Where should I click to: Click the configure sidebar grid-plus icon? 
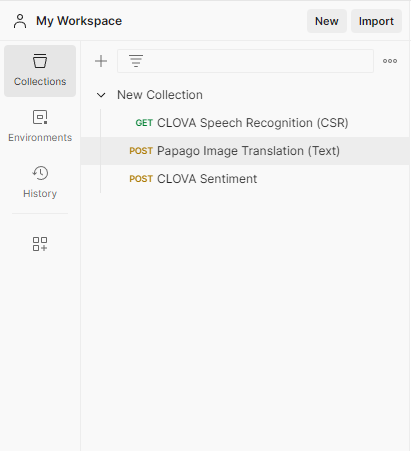coord(40,244)
